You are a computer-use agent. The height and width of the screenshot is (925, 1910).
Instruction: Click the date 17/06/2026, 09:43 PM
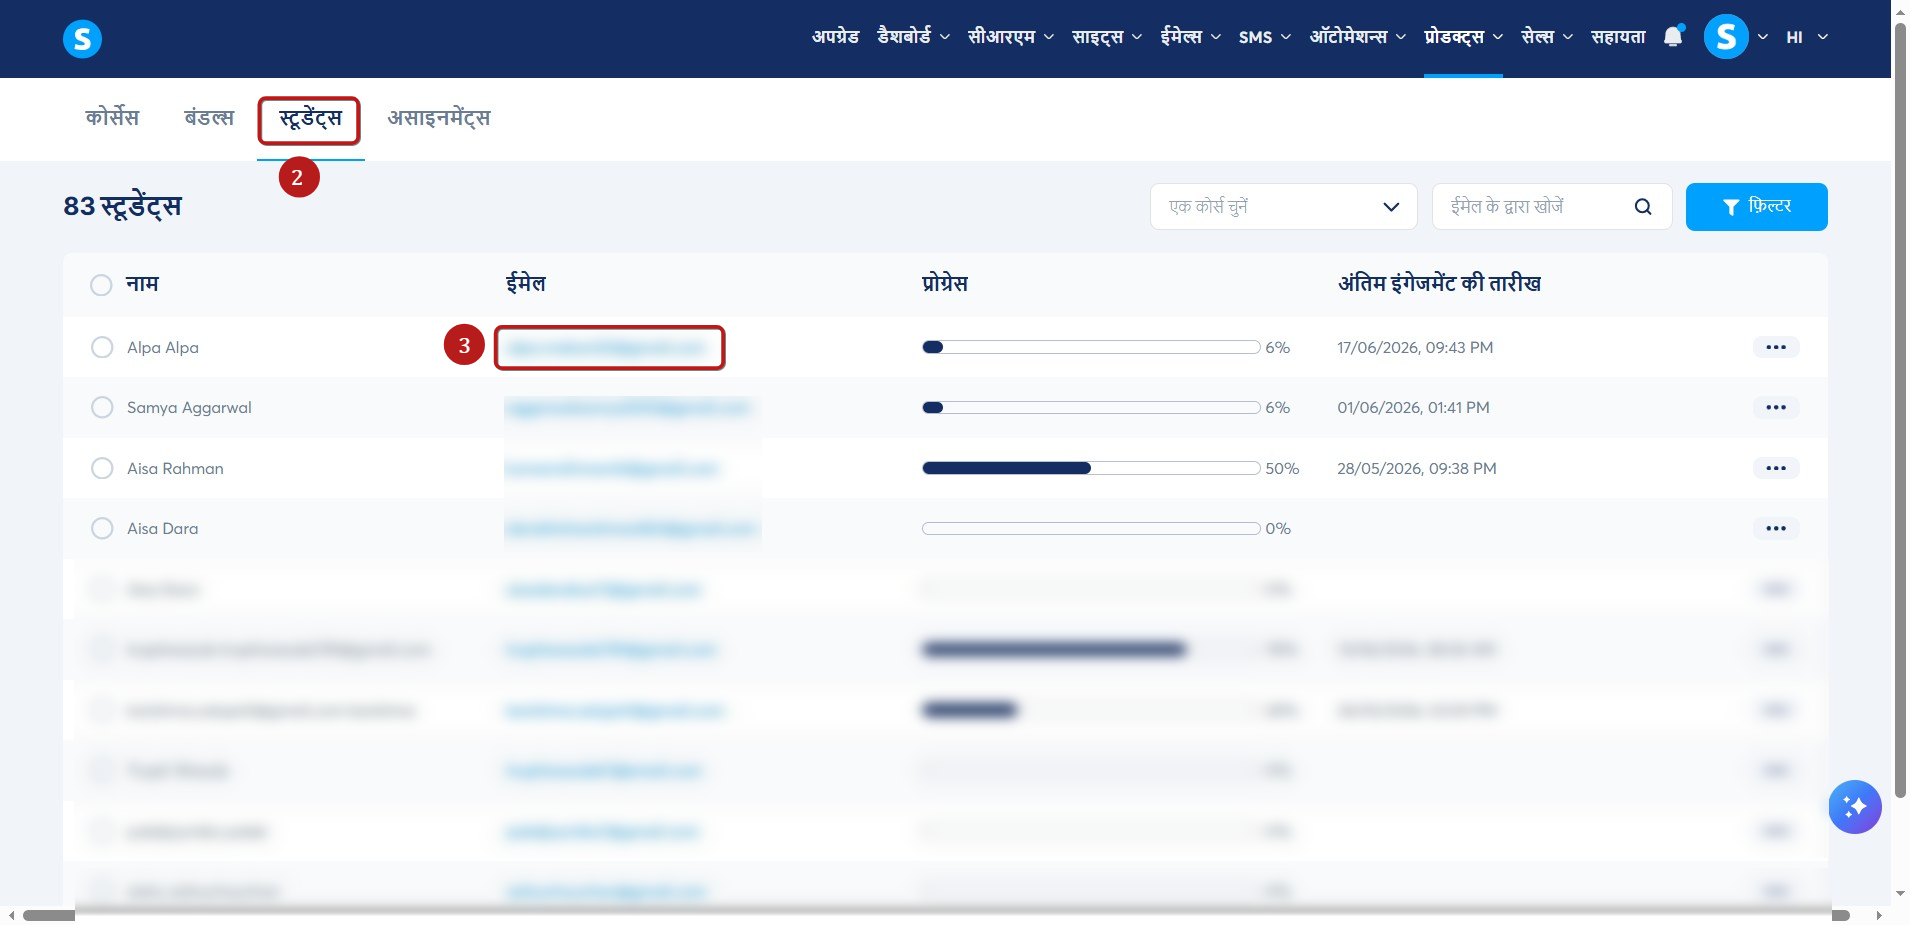click(x=1415, y=348)
